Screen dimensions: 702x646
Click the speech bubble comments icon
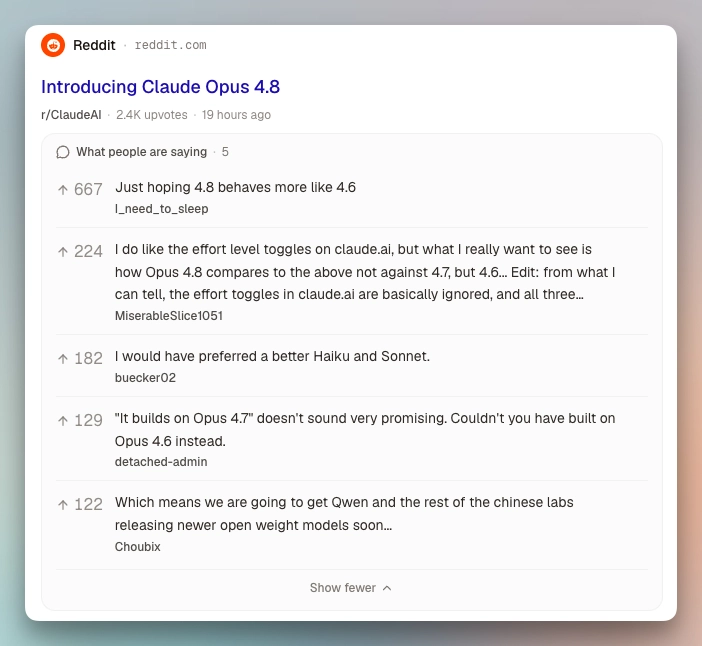(63, 152)
